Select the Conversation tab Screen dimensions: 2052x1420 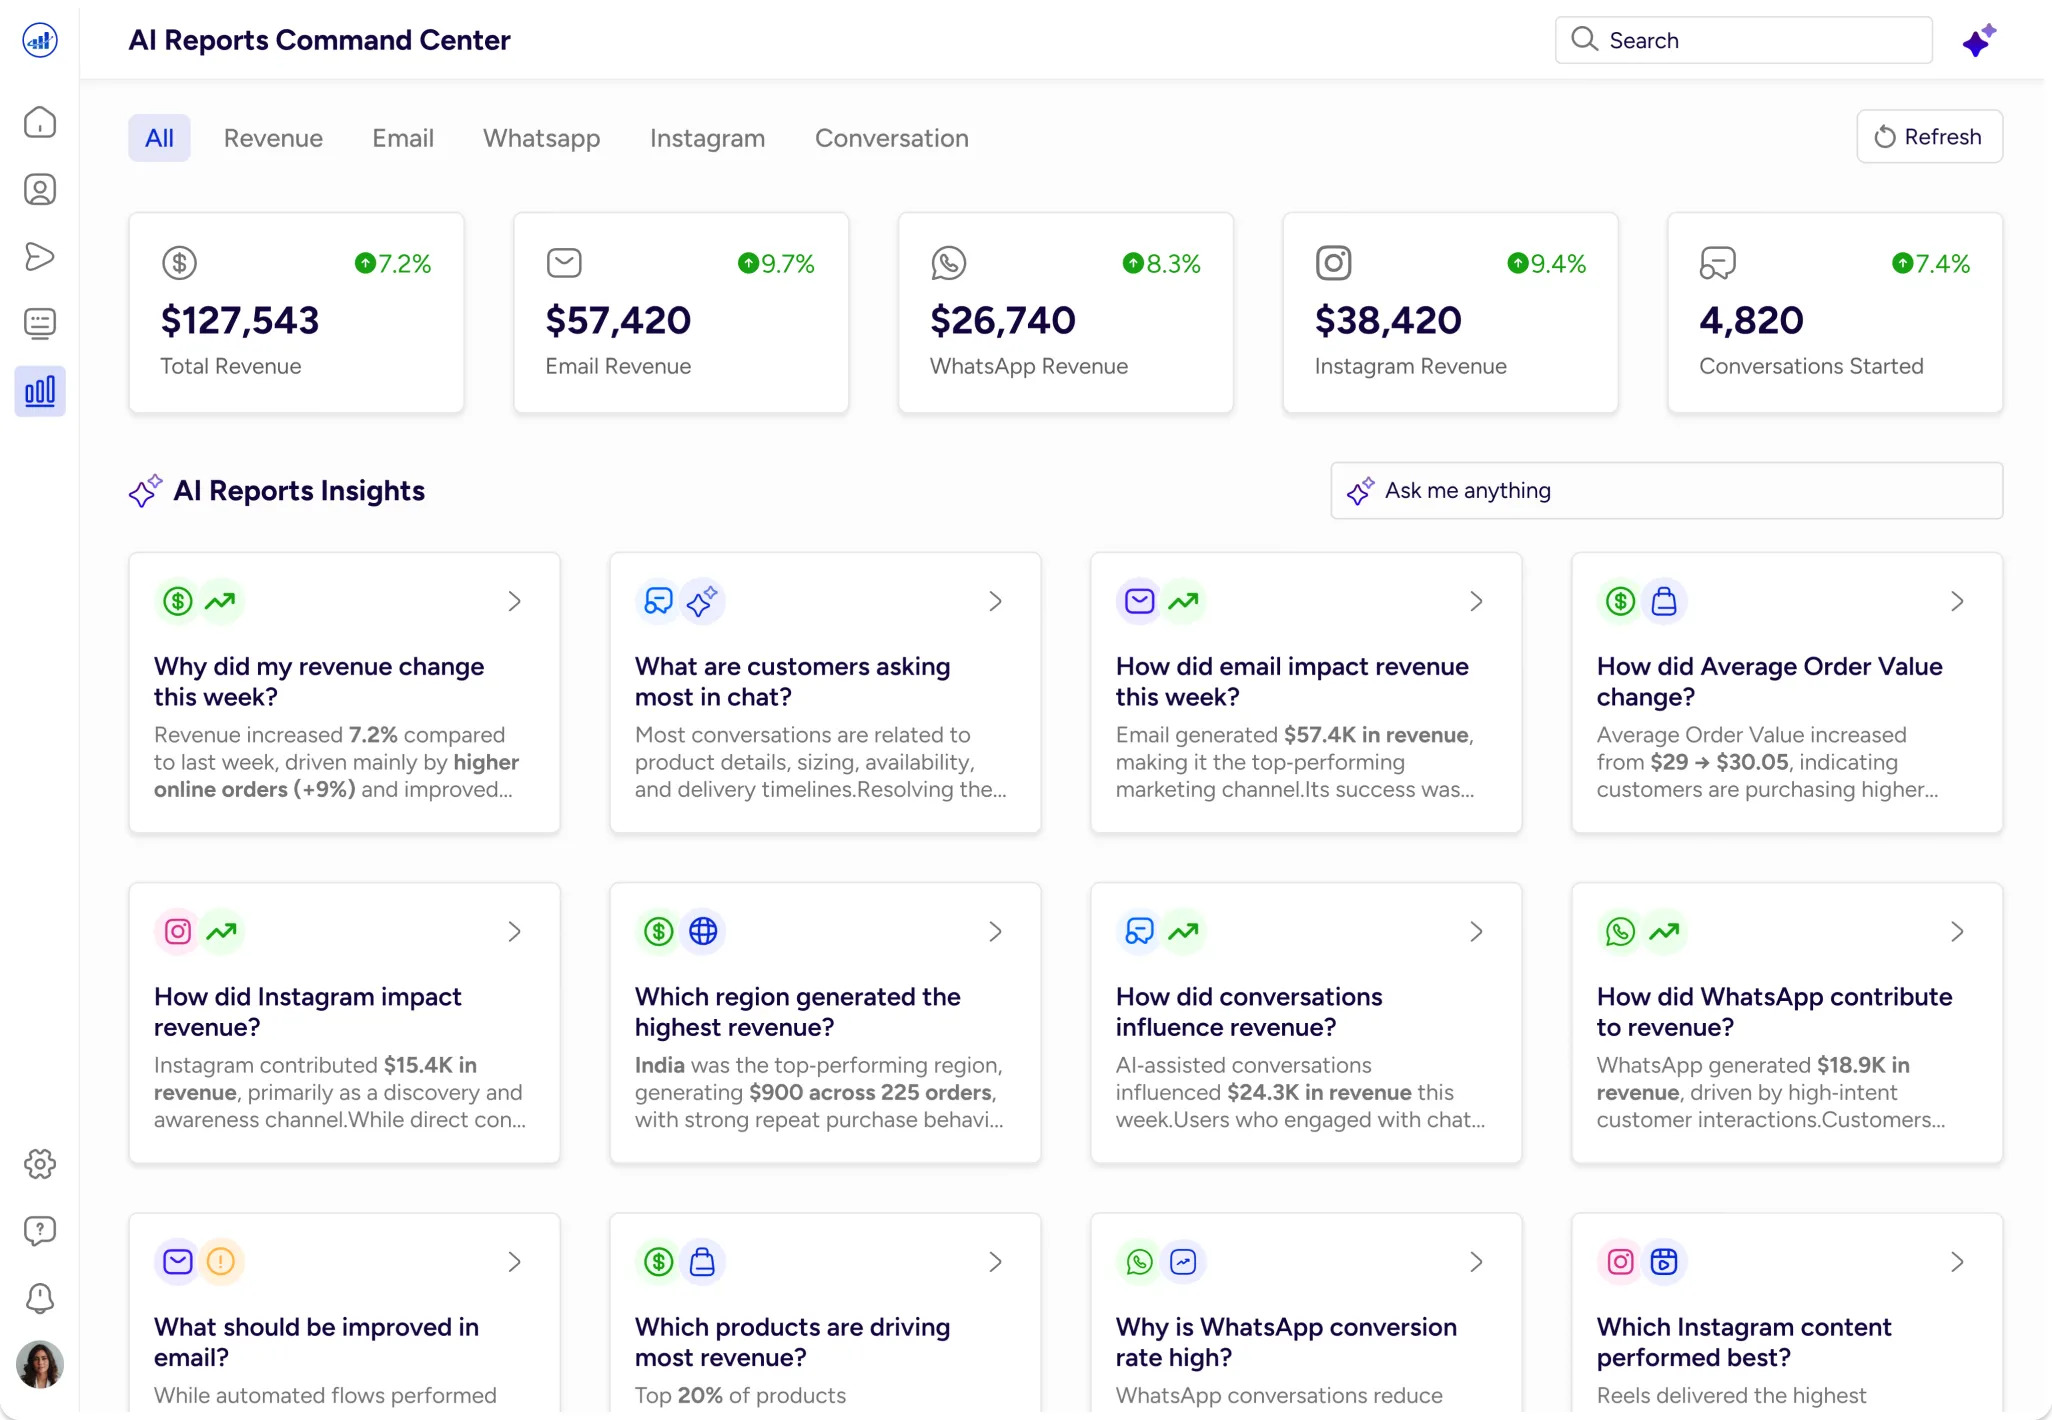(891, 138)
